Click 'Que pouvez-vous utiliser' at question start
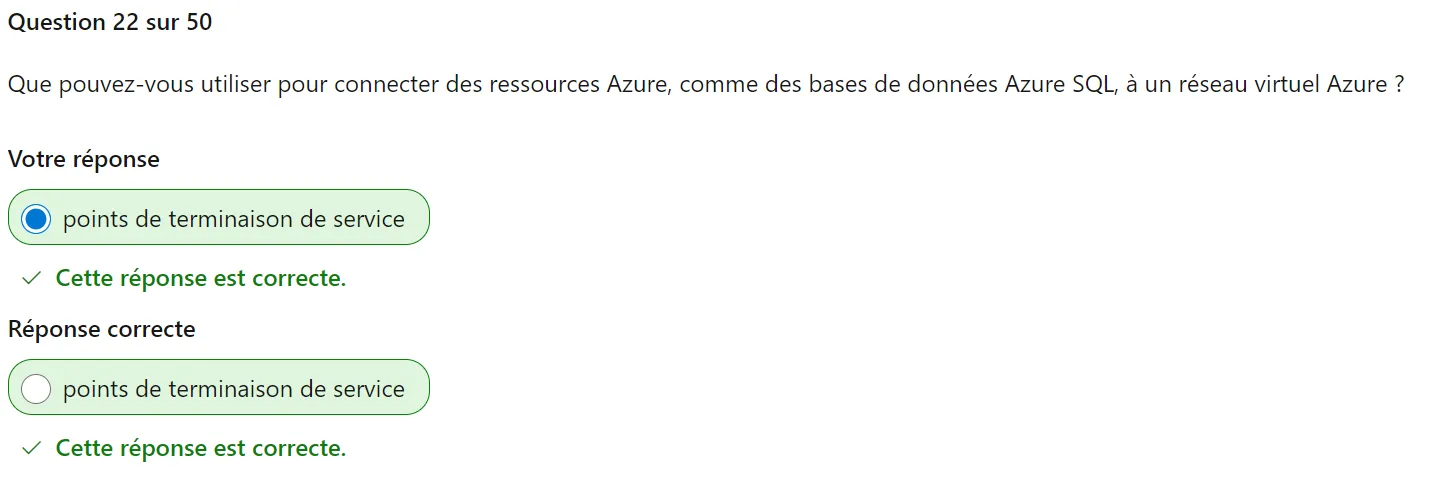1432x481 pixels. (x=139, y=85)
